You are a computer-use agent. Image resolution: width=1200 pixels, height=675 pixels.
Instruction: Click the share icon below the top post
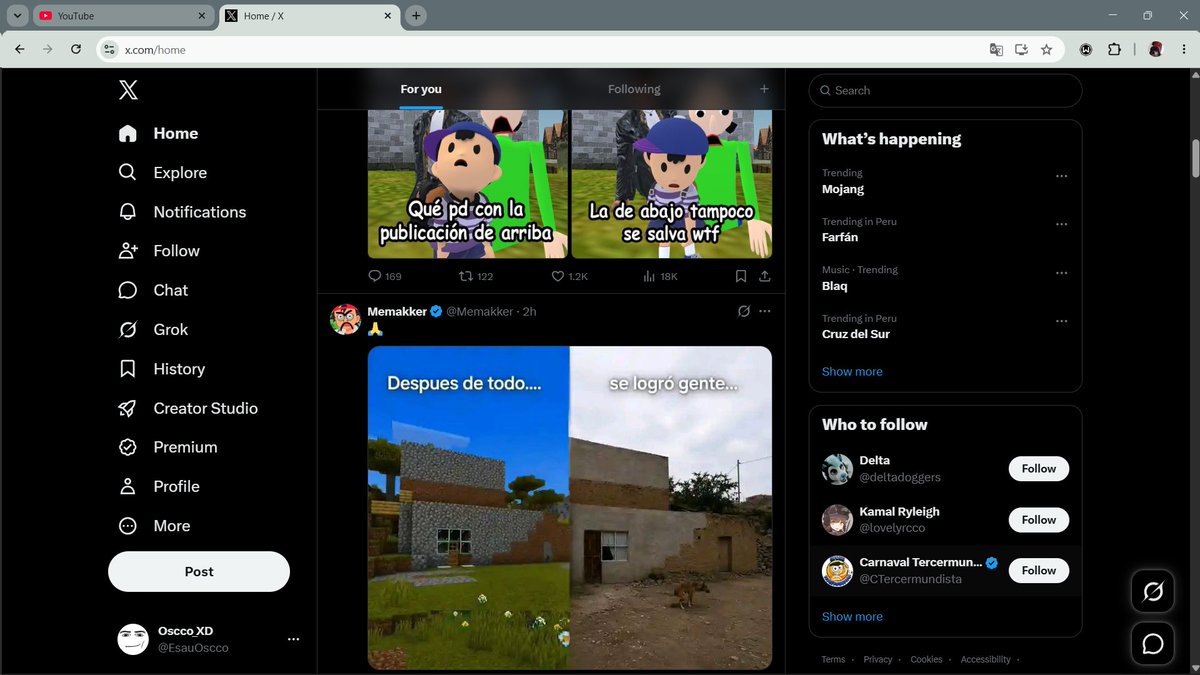tap(765, 276)
